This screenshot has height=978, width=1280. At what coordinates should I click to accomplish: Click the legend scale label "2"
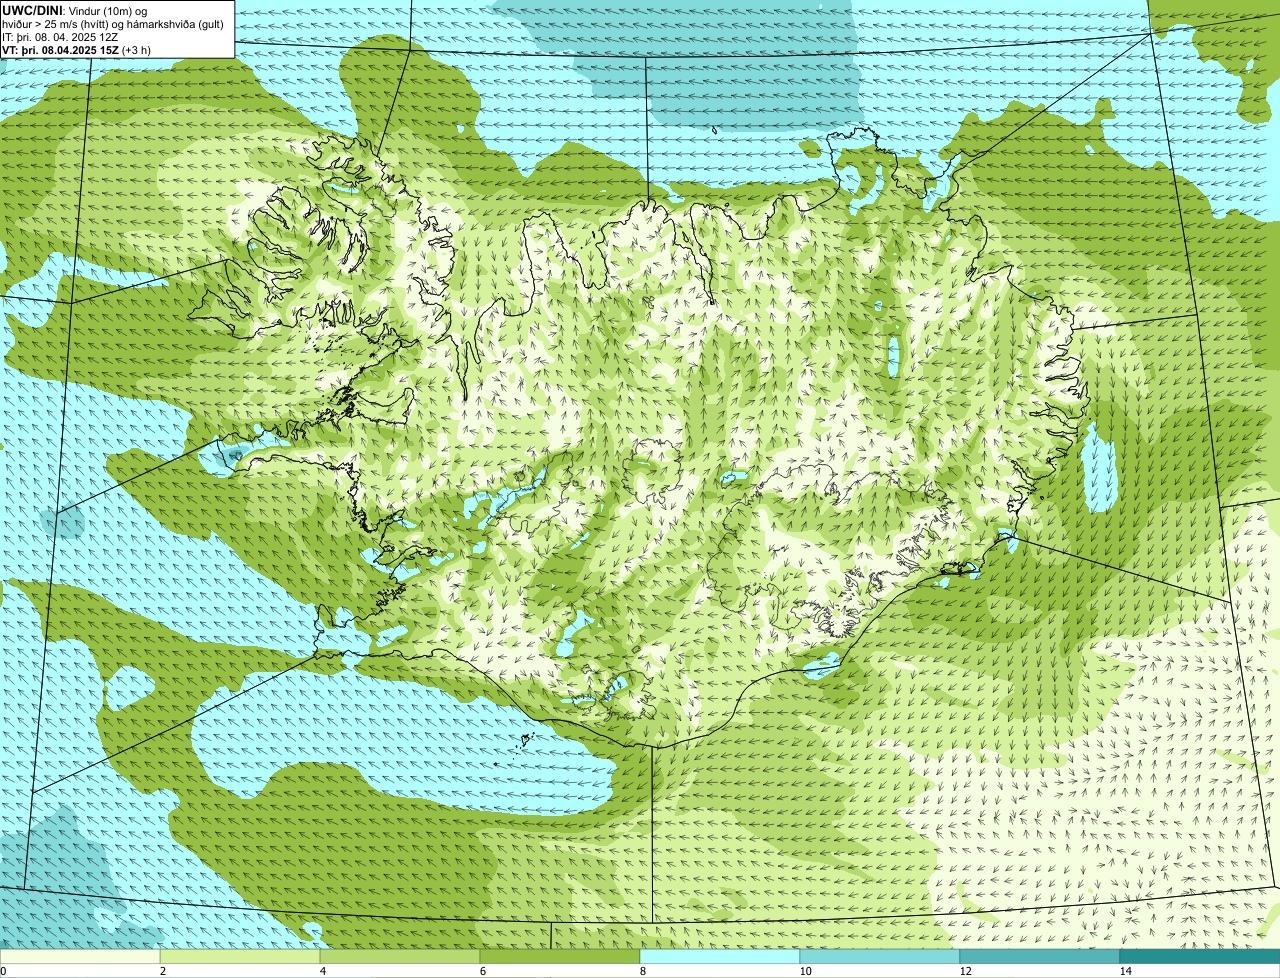pos(162,971)
